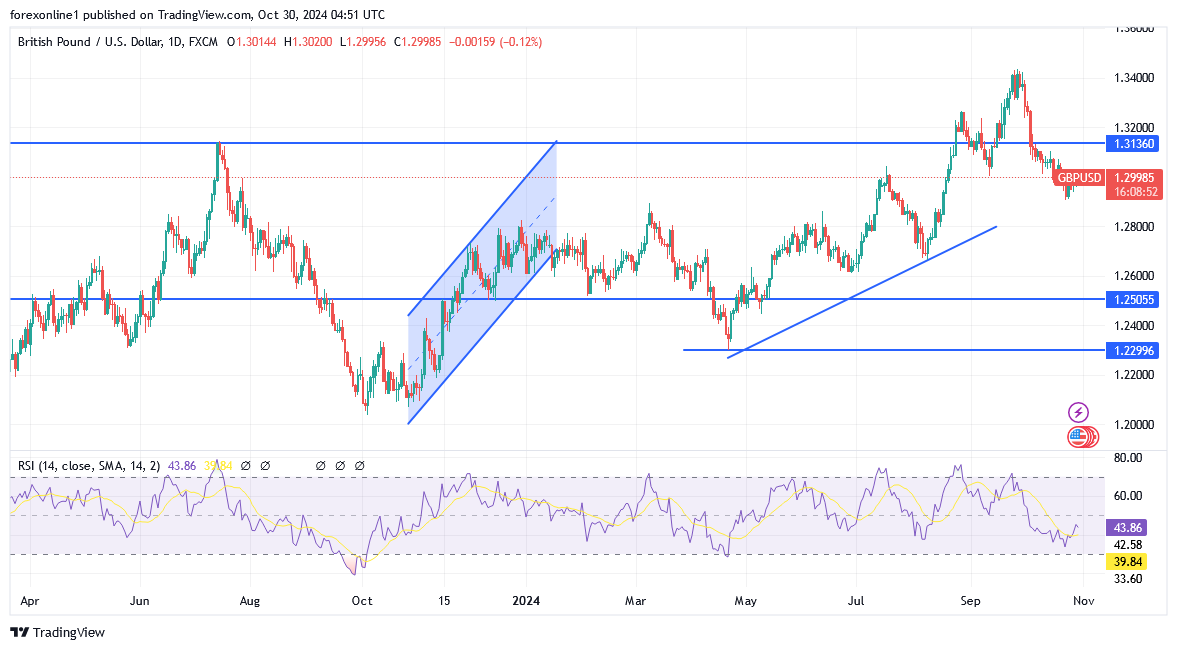Image resolution: width=1177 pixels, height=650 pixels.
Task: Click the 60.00 RSI scale label
Action: pos(1129,496)
